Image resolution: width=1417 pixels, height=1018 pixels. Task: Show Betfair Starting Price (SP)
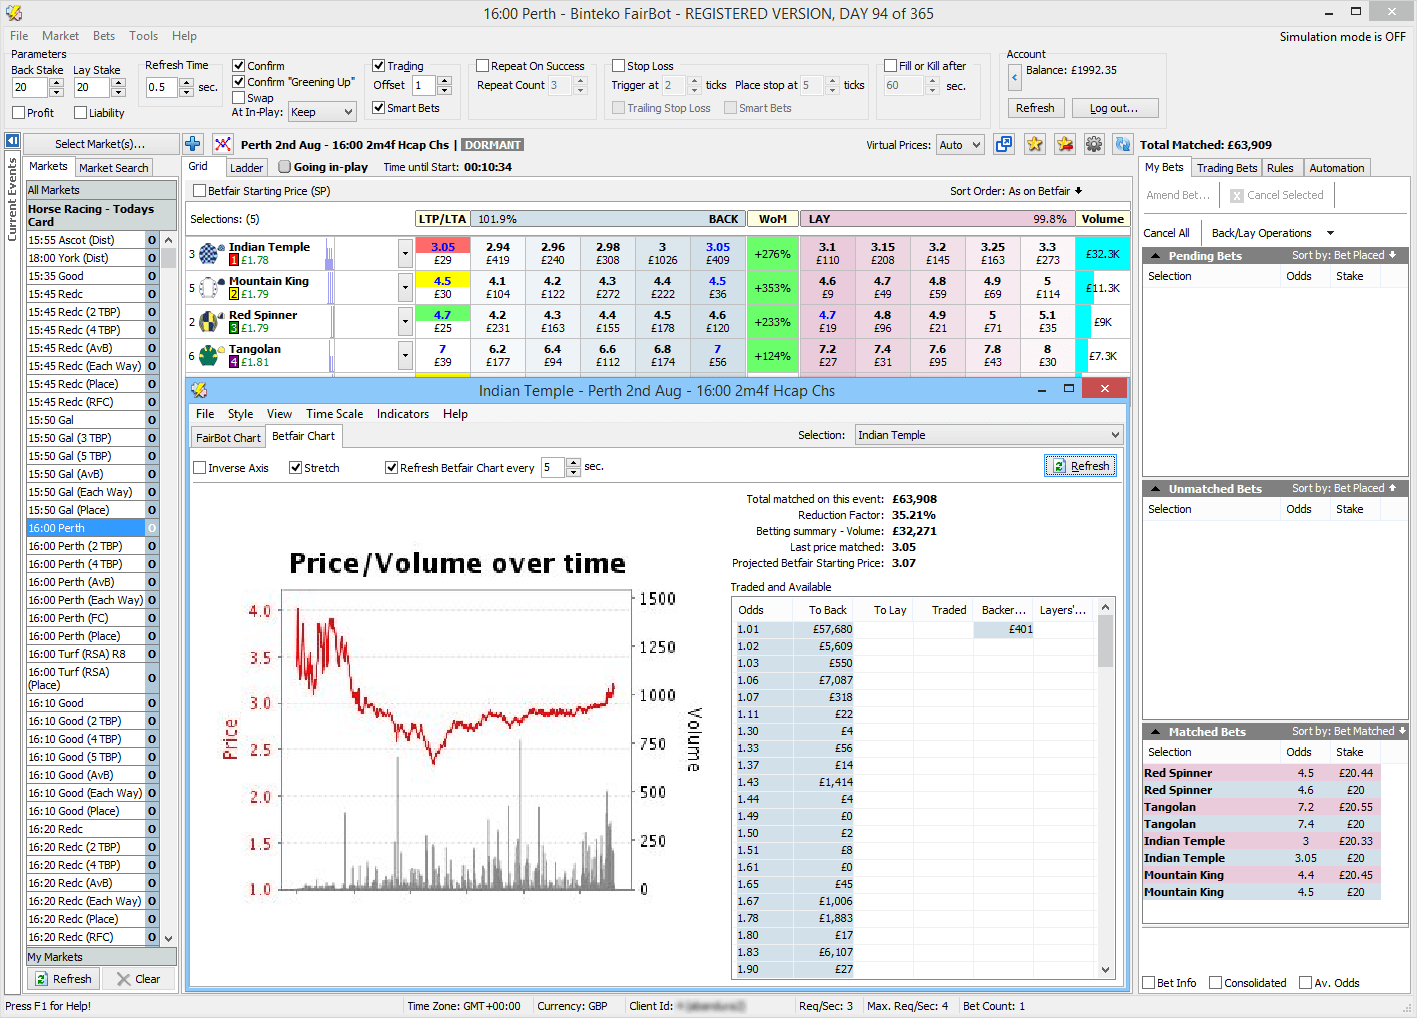pos(197,190)
